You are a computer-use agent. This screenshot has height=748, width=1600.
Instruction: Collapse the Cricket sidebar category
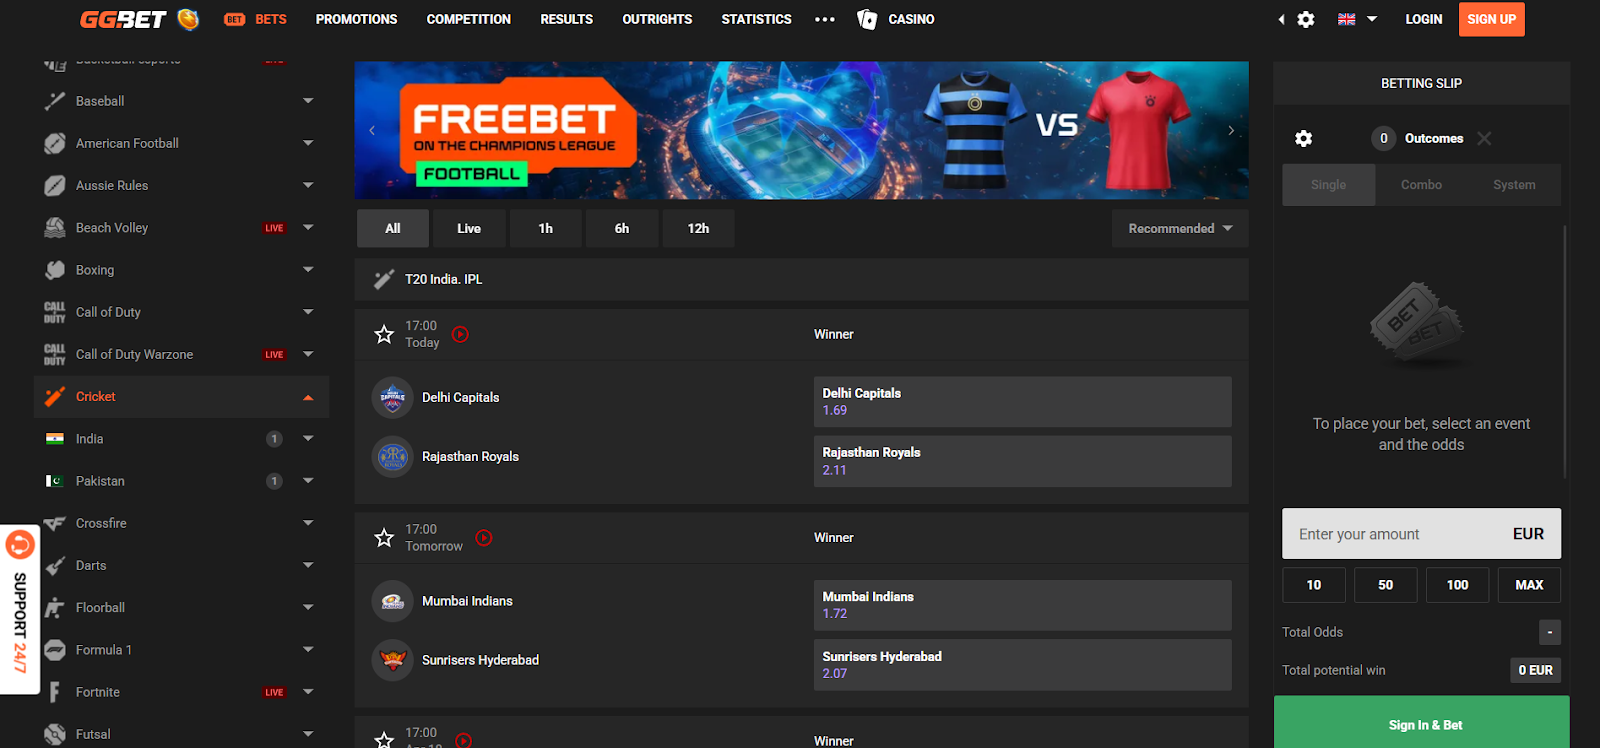[x=308, y=397]
